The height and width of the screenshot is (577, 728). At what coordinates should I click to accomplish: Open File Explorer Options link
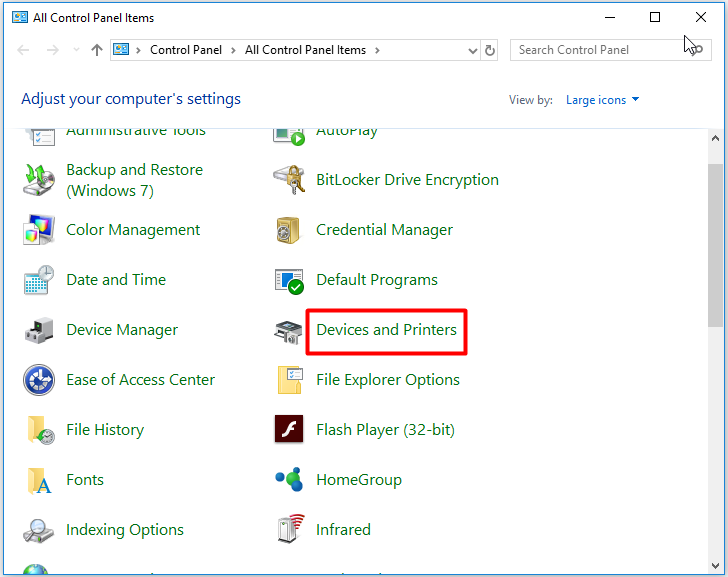(x=388, y=380)
